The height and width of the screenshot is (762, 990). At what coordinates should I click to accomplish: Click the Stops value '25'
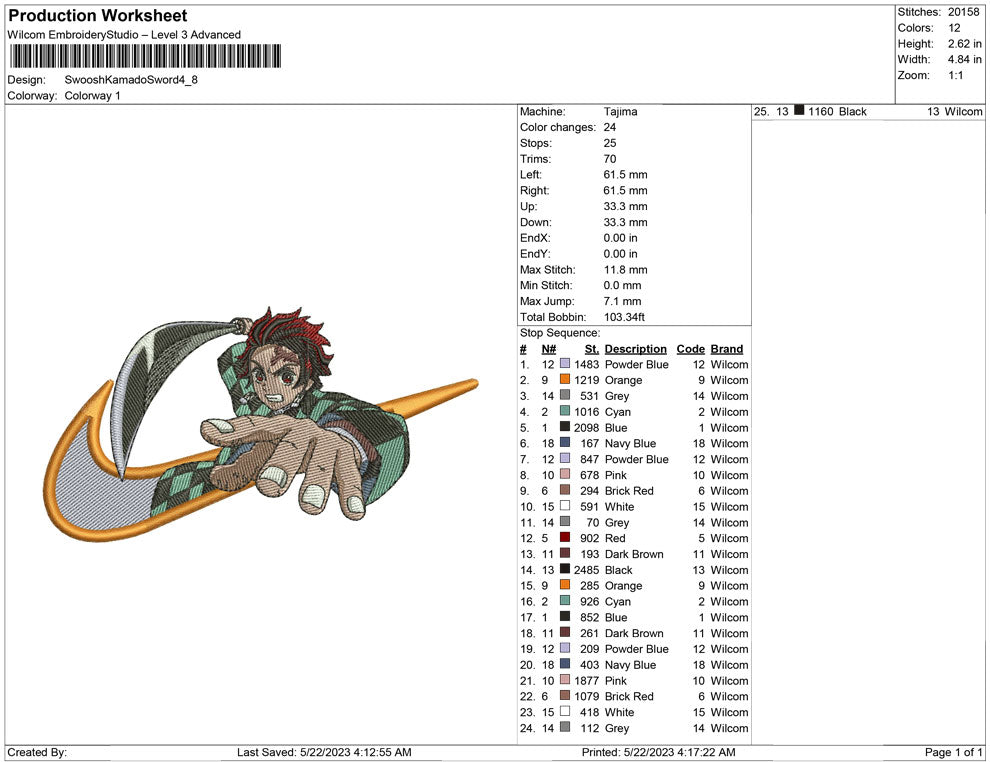click(609, 143)
